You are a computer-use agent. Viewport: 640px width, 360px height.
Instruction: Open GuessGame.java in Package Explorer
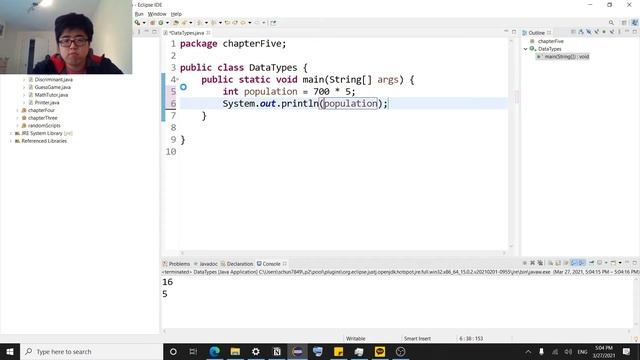(53, 87)
